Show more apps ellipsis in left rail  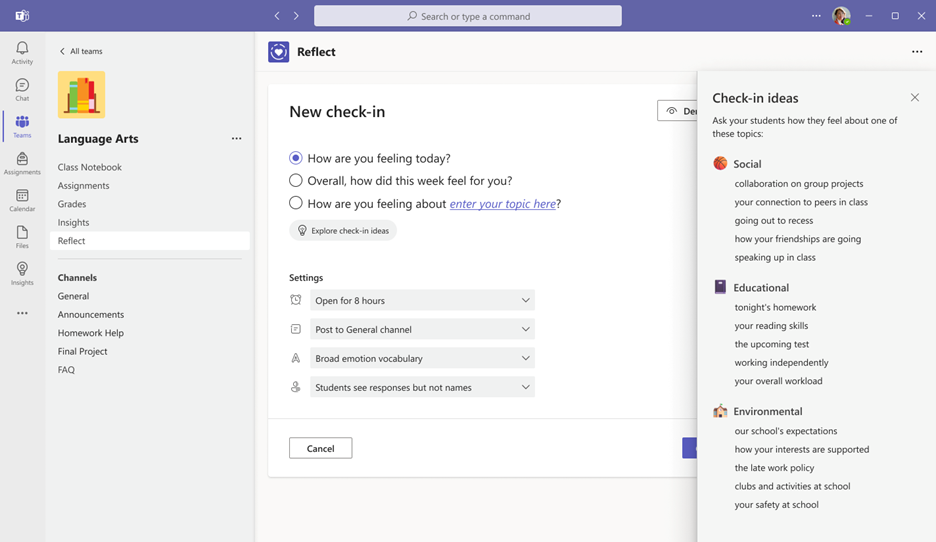(22, 313)
